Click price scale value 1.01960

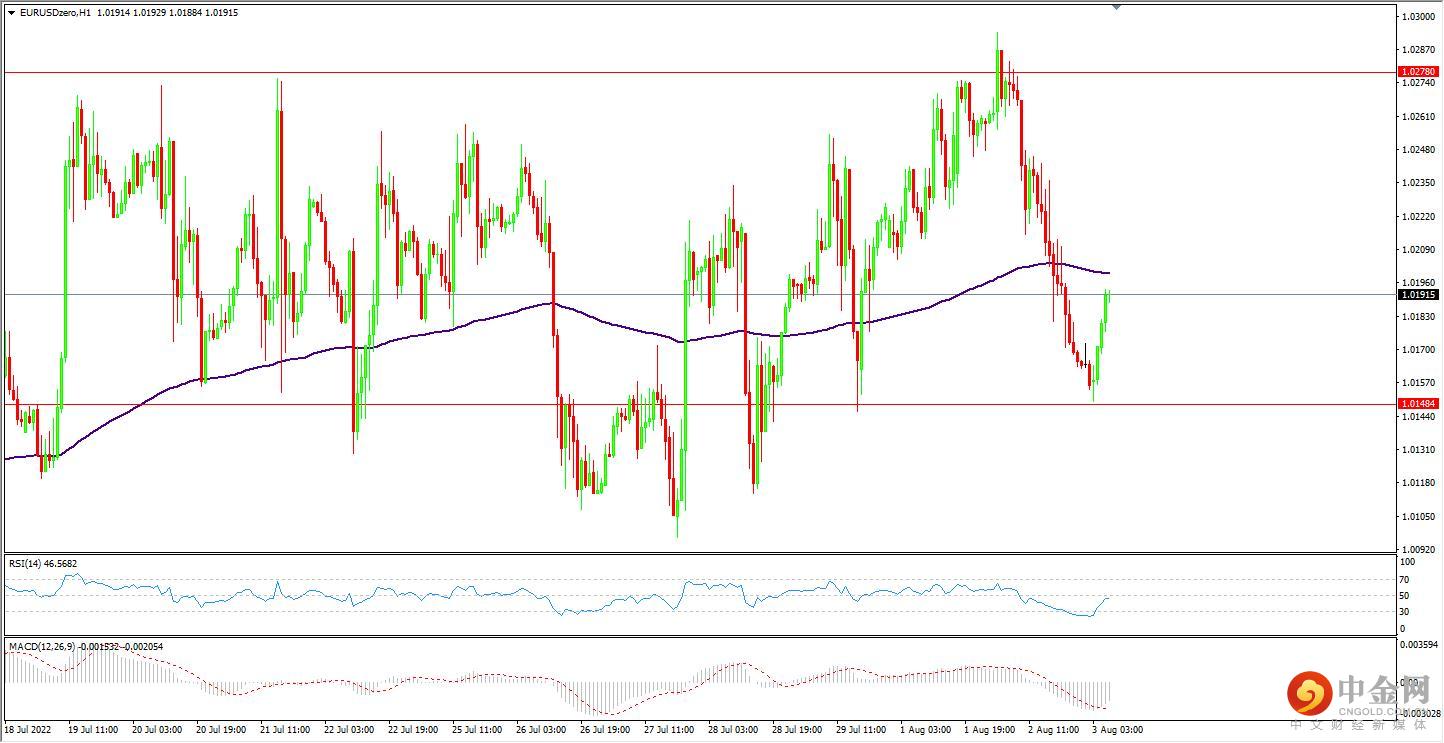(1419, 283)
